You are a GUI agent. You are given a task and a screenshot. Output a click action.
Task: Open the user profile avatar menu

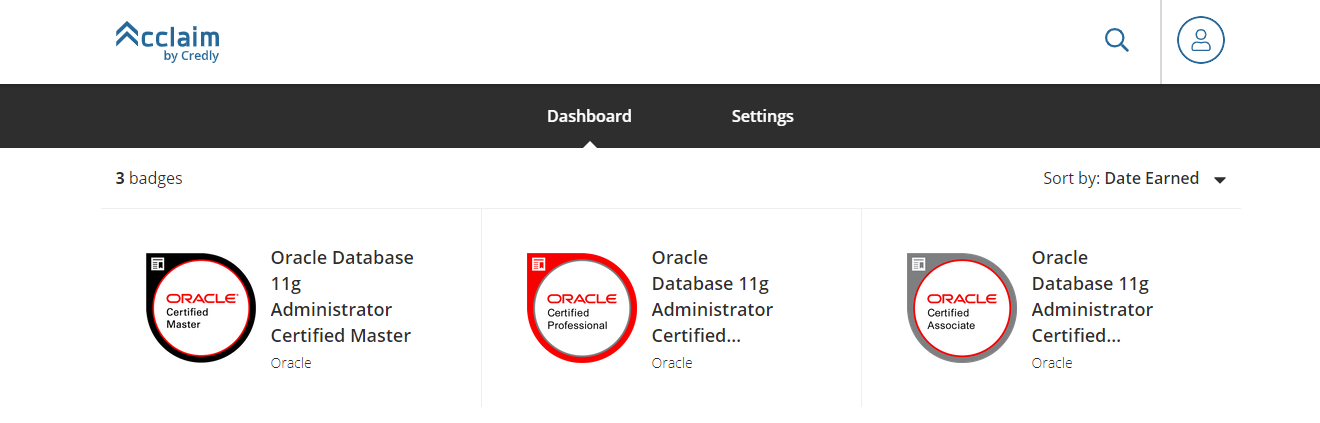1200,40
